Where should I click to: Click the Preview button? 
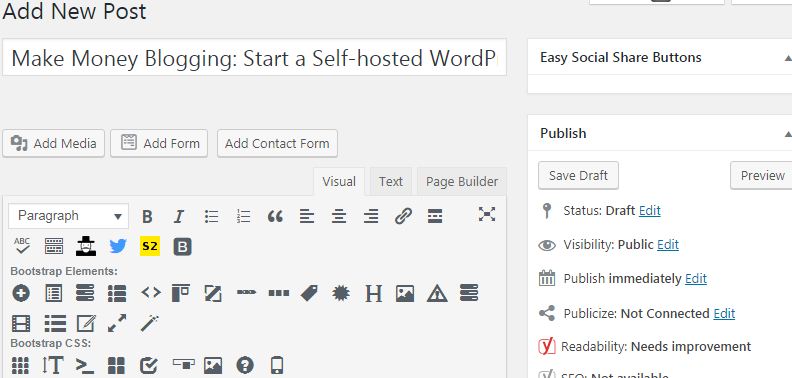pos(762,175)
